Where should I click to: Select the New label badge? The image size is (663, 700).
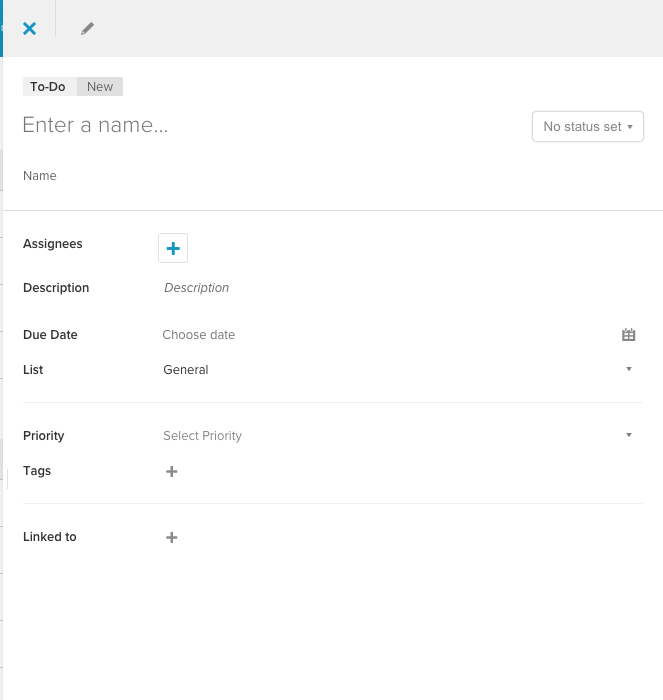click(x=100, y=87)
